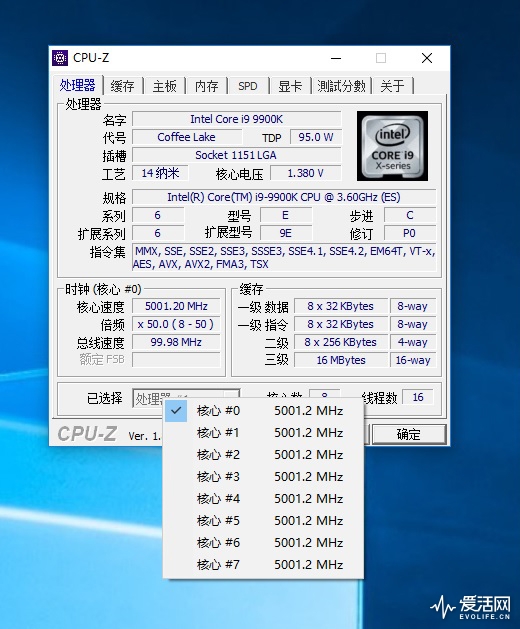Switch to the 缓存 tab
520x629 pixels.
pos(122,86)
